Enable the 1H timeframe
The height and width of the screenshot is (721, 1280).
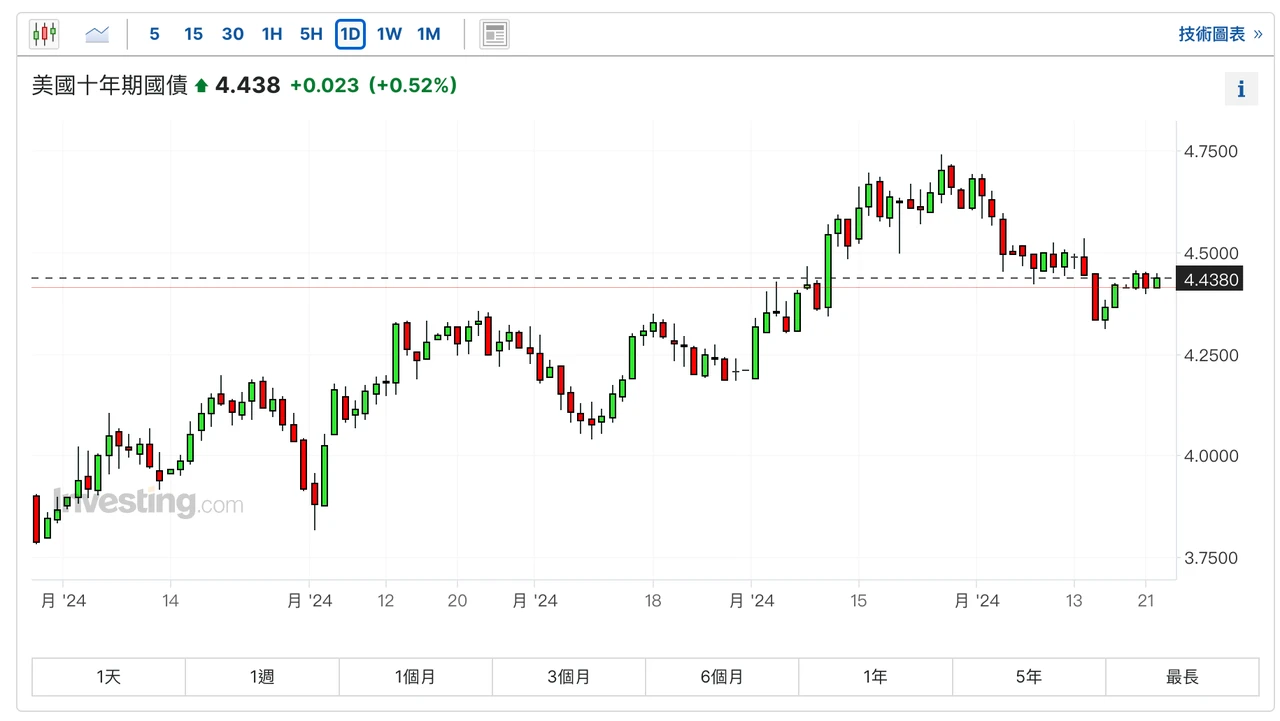pos(271,33)
